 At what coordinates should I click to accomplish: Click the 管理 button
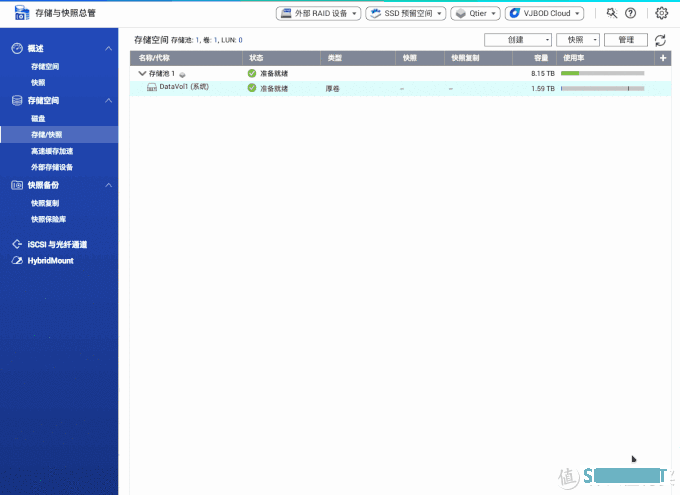click(626, 40)
